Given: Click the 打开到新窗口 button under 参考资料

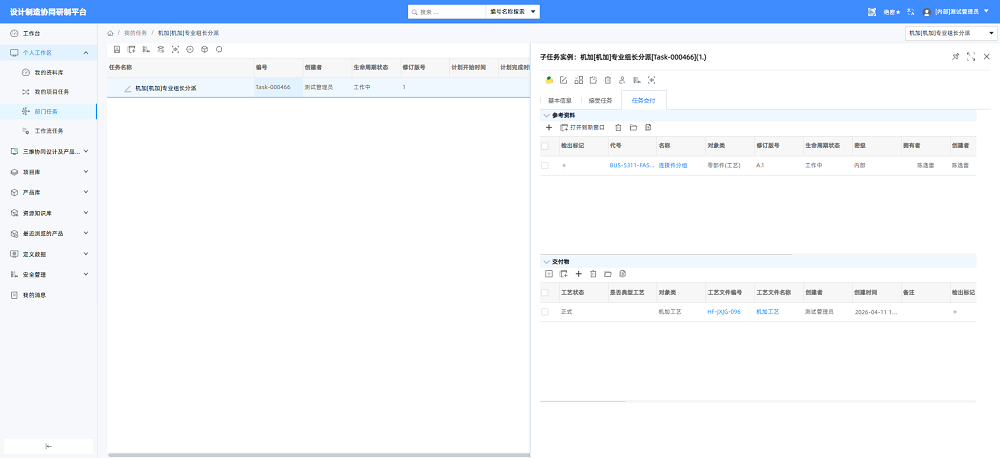Looking at the screenshot, I should coord(582,128).
